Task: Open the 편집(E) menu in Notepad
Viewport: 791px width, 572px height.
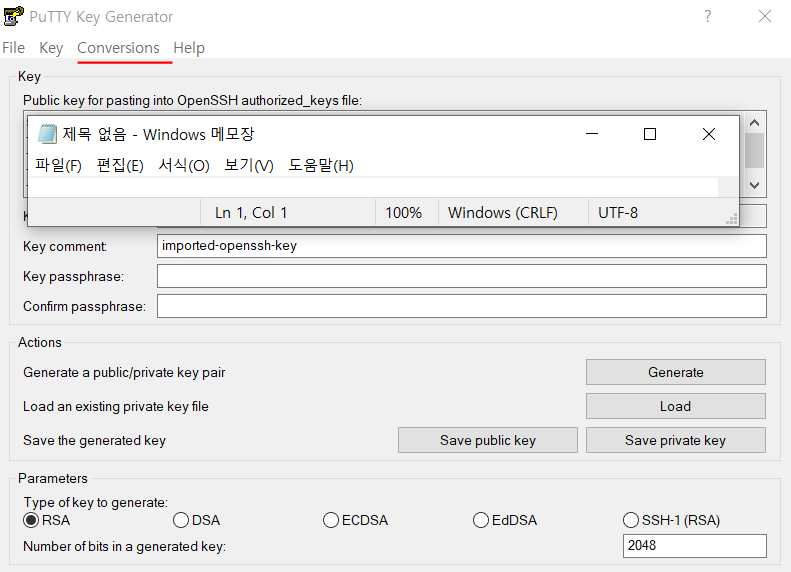Action: pyautogui.click(x=120, y=165)
